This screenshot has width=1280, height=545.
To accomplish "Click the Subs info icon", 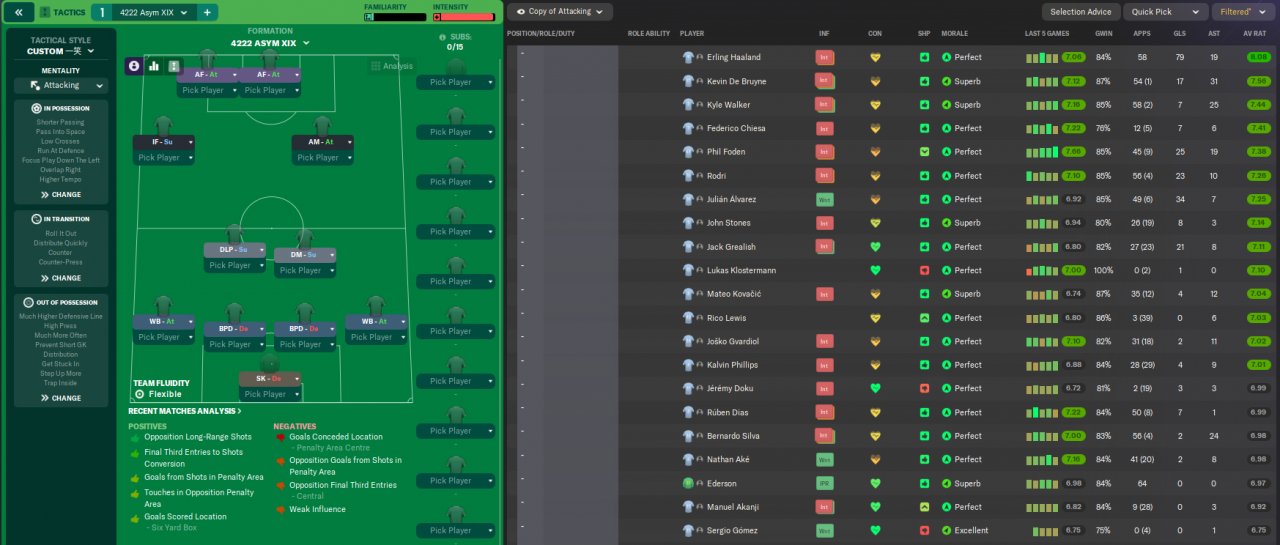I will pyautogui.click(x=443, y=36).
